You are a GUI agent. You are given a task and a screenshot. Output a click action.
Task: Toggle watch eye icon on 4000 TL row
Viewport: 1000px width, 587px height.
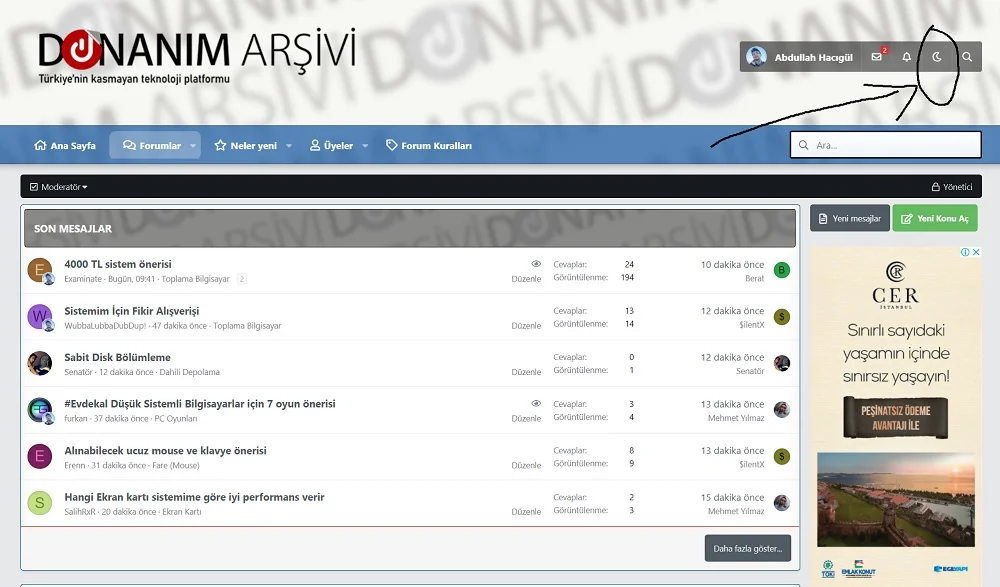pos(536,264)
